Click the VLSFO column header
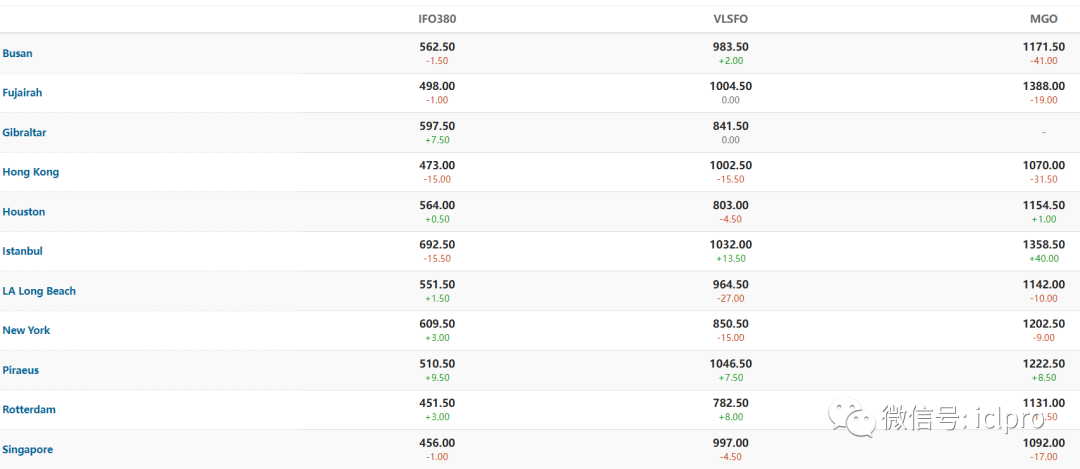This screenshot has width=1080, height=469. 730,19
